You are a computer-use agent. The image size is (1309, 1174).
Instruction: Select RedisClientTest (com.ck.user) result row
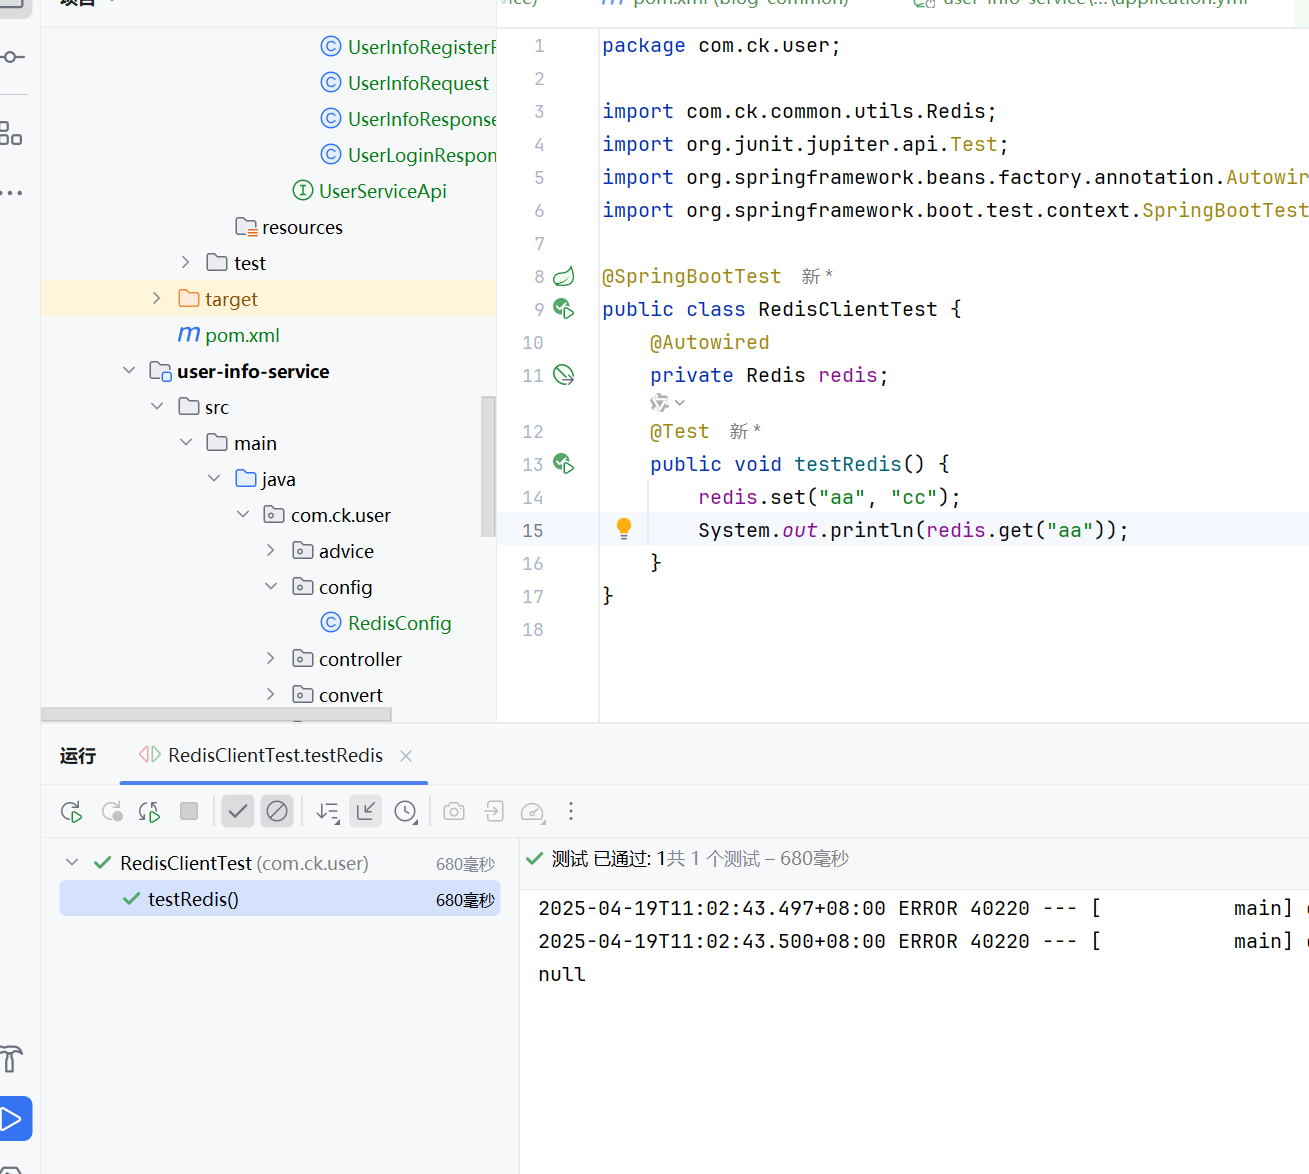(280, 863)
